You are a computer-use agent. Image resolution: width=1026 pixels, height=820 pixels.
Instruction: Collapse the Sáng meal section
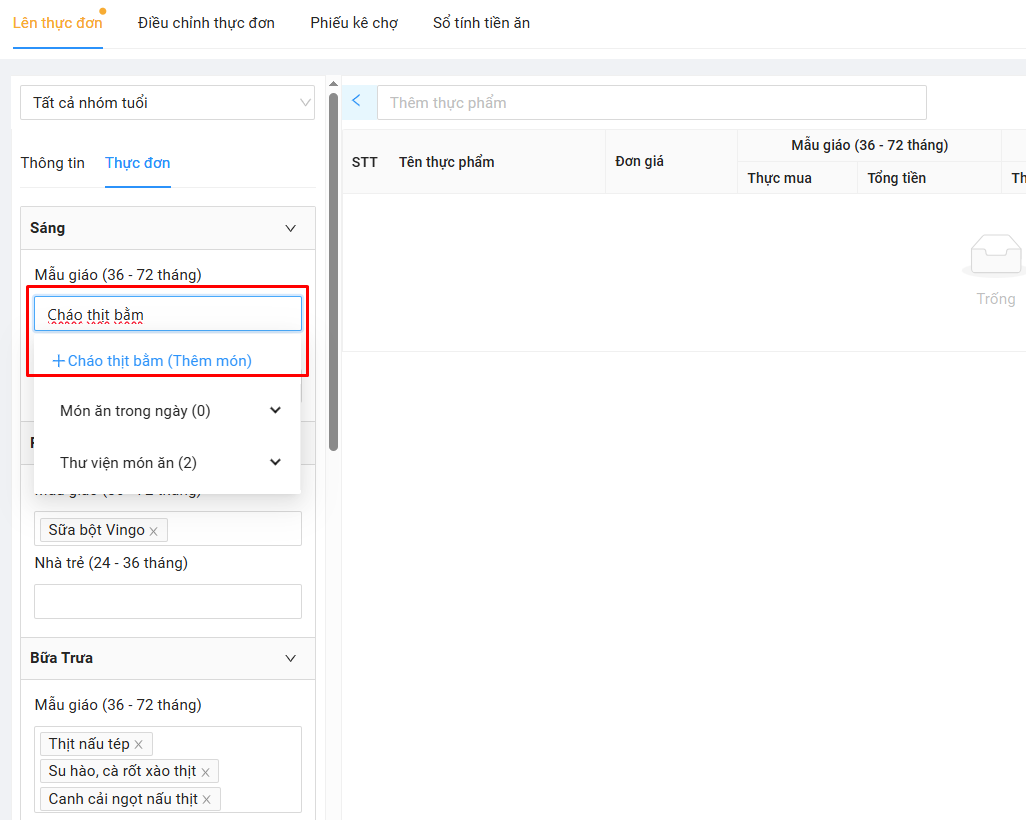[290, 228]
